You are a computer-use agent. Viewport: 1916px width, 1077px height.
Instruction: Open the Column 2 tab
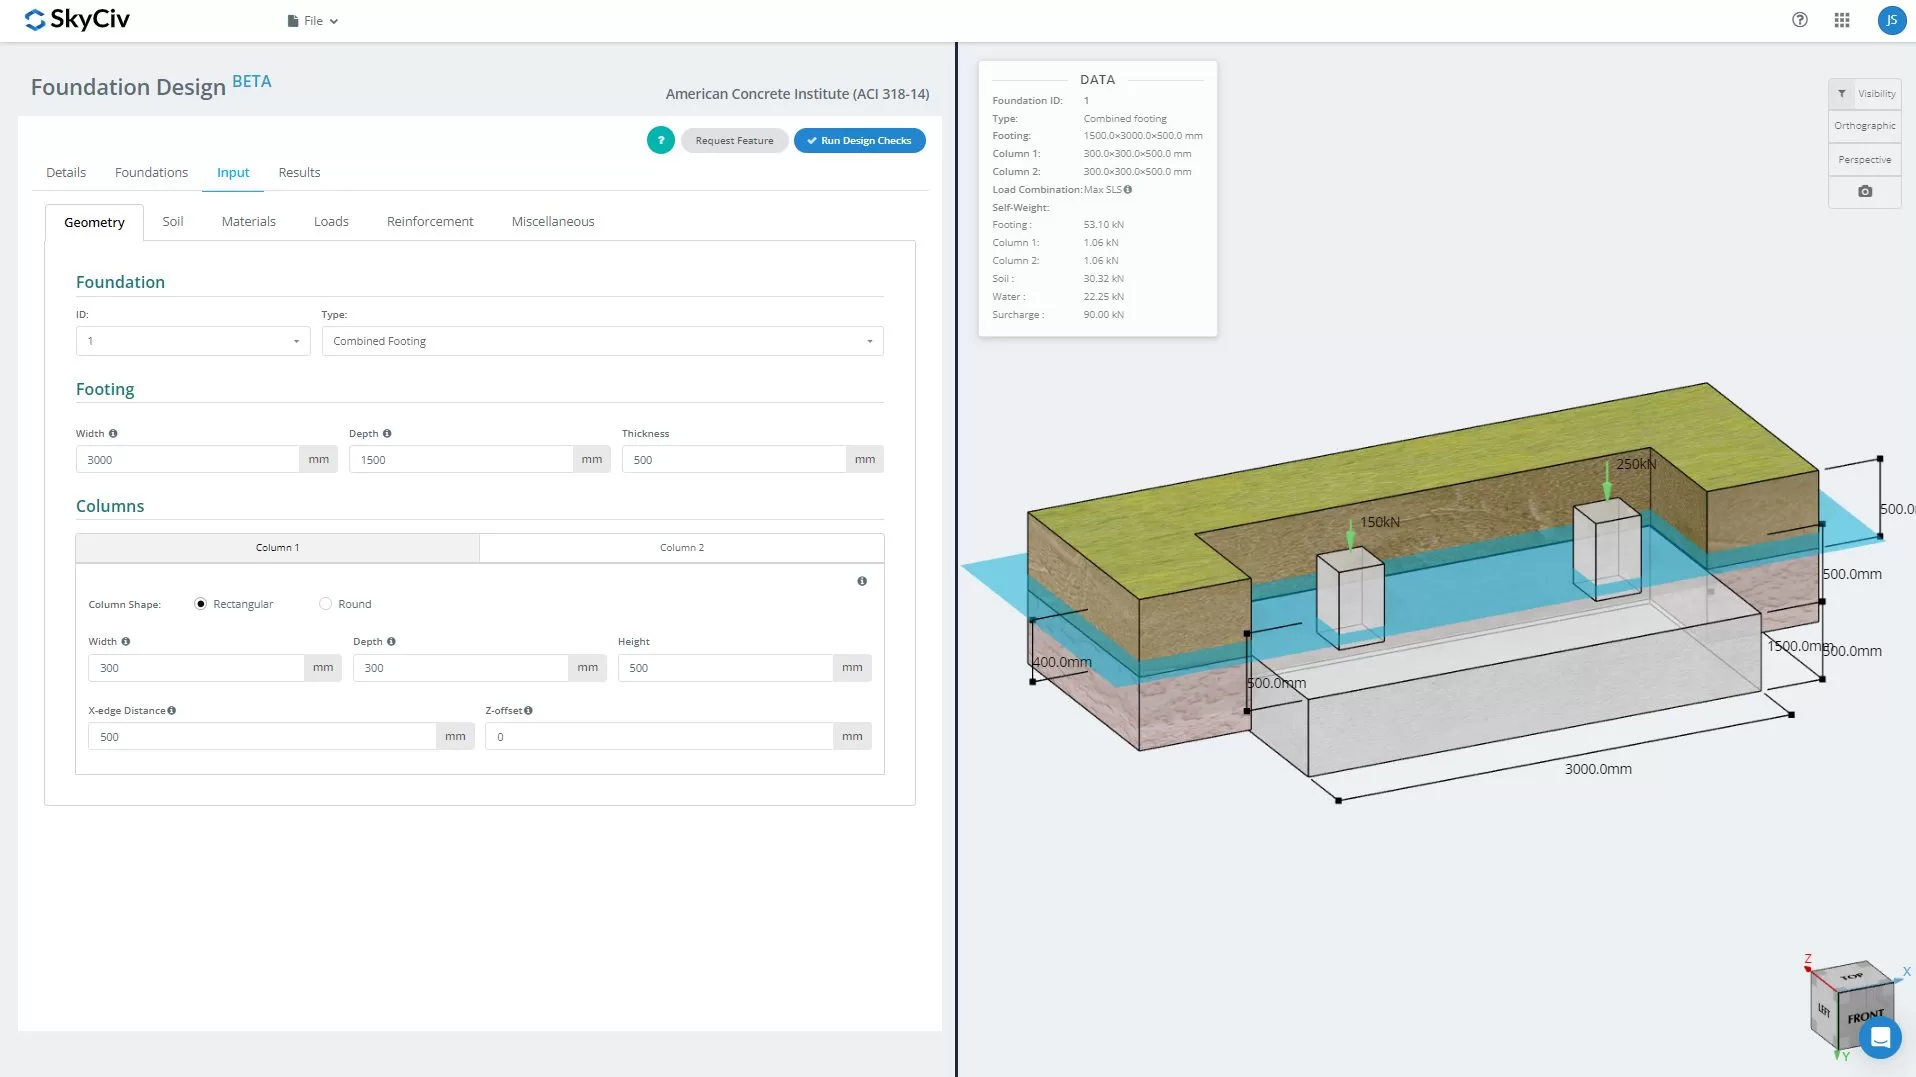point(682,548)
